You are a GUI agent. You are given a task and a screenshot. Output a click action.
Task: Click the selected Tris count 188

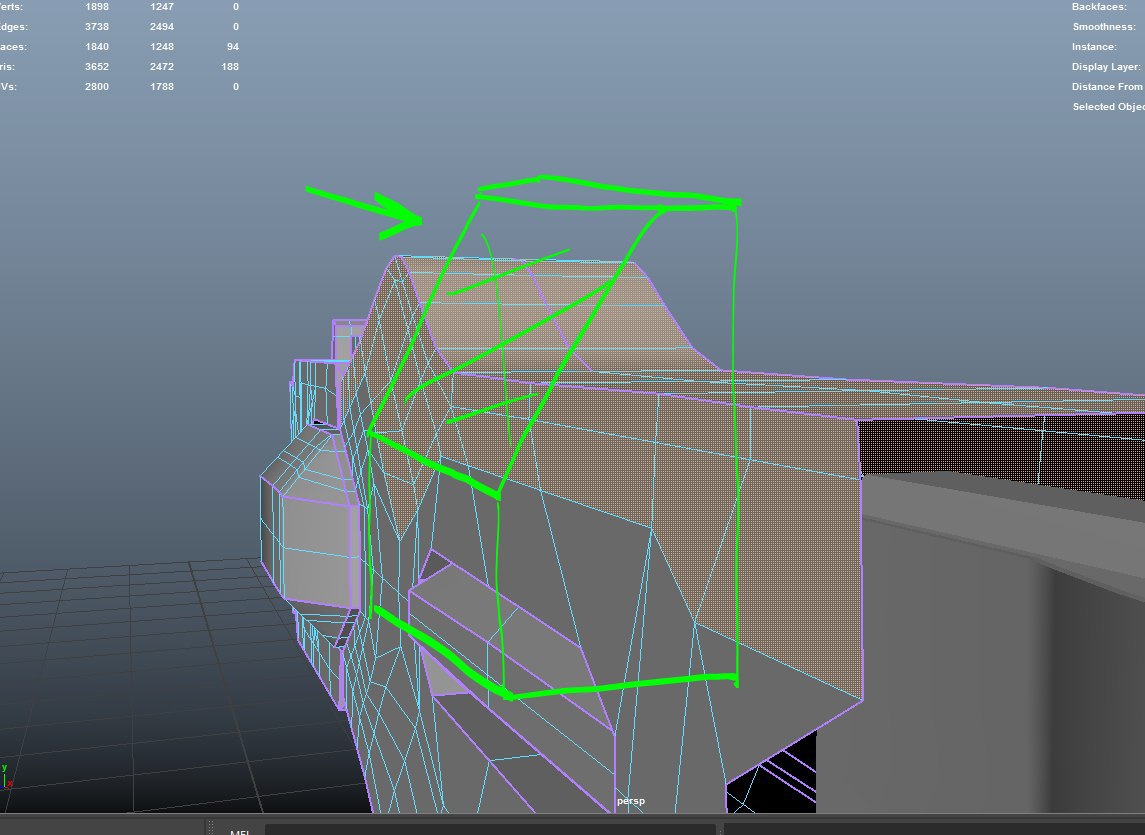pyautogui.click(x=229, y=66)
